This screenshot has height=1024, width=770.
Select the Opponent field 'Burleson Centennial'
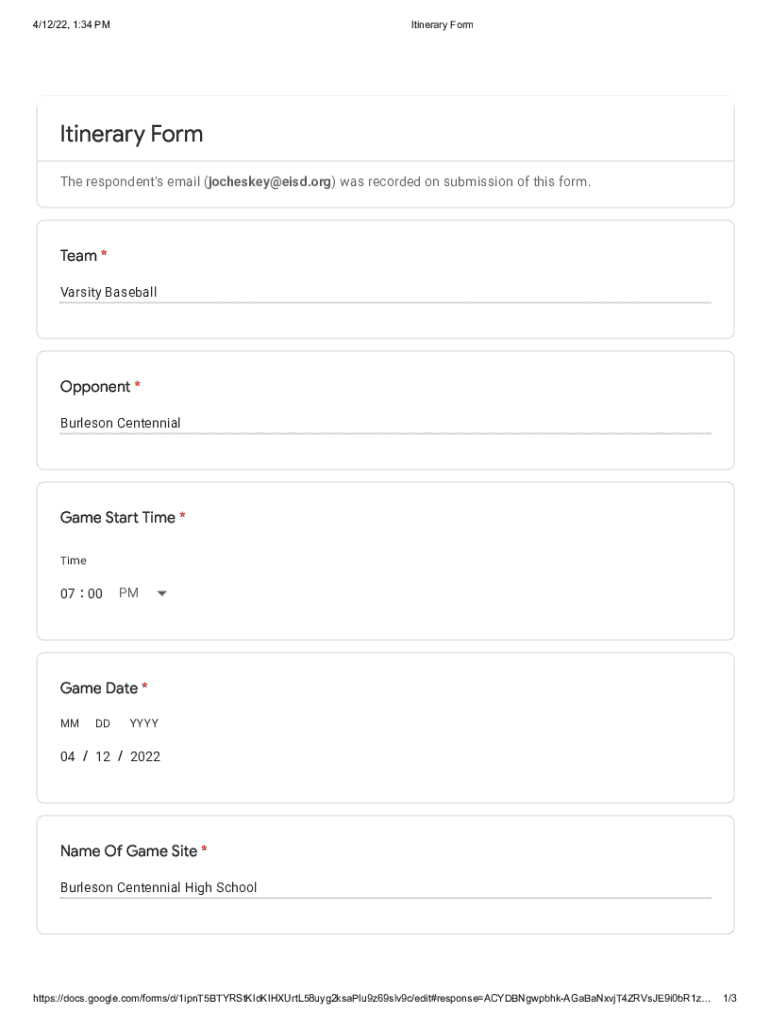(x=120, y=424)
